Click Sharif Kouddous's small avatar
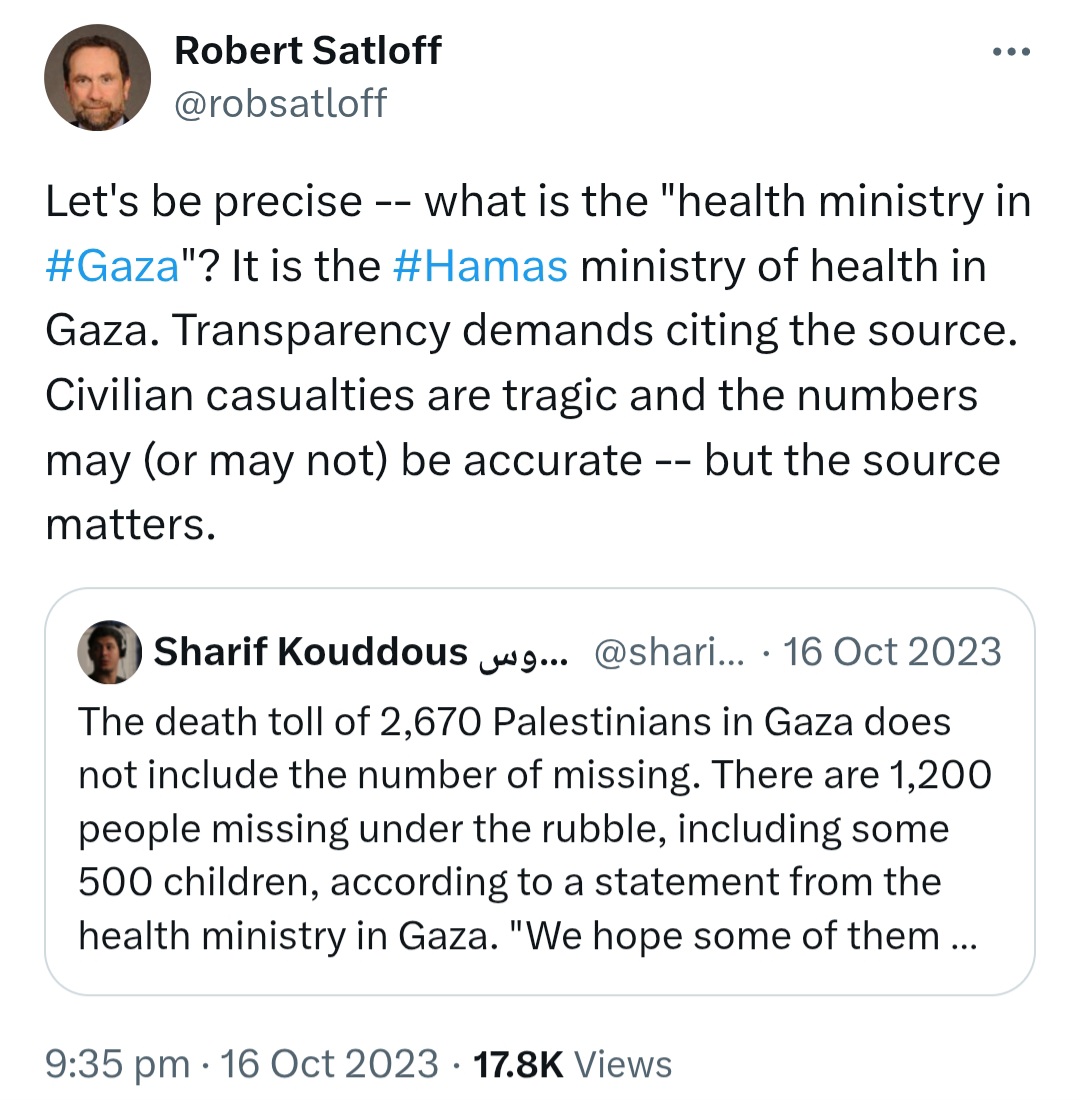The width and height of the screenshot is (1080, 1103). pos(109,652)
